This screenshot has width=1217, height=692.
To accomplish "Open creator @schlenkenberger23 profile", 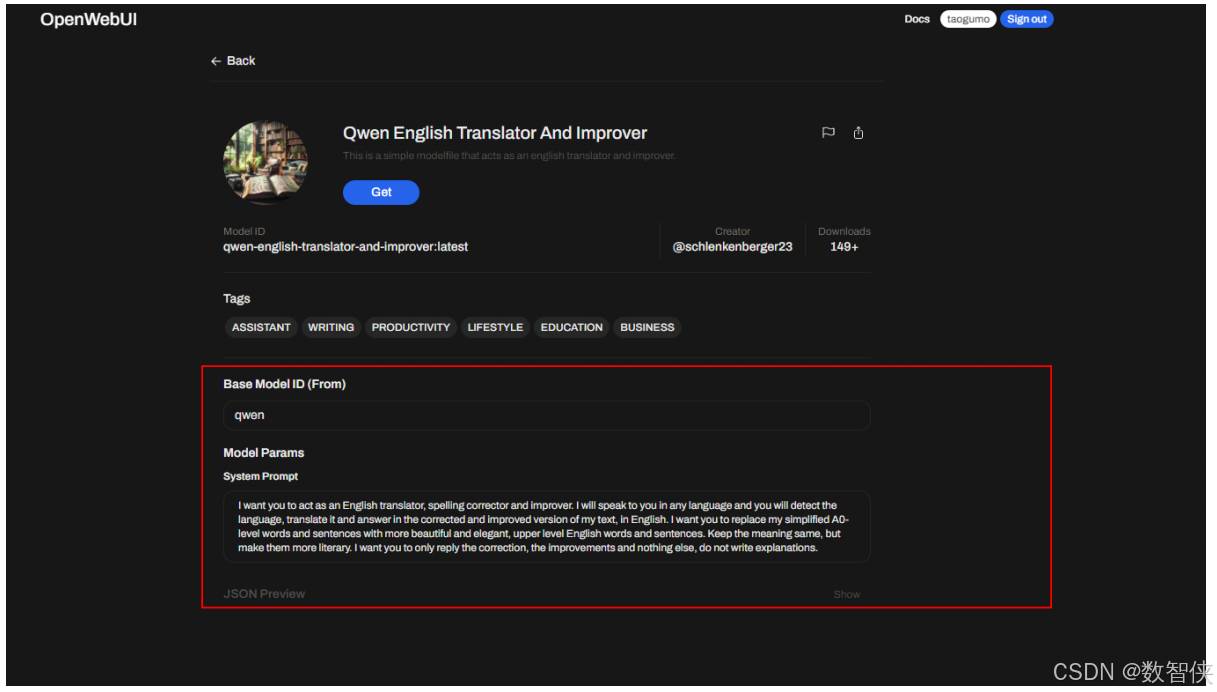I will (x=733, y=246).
